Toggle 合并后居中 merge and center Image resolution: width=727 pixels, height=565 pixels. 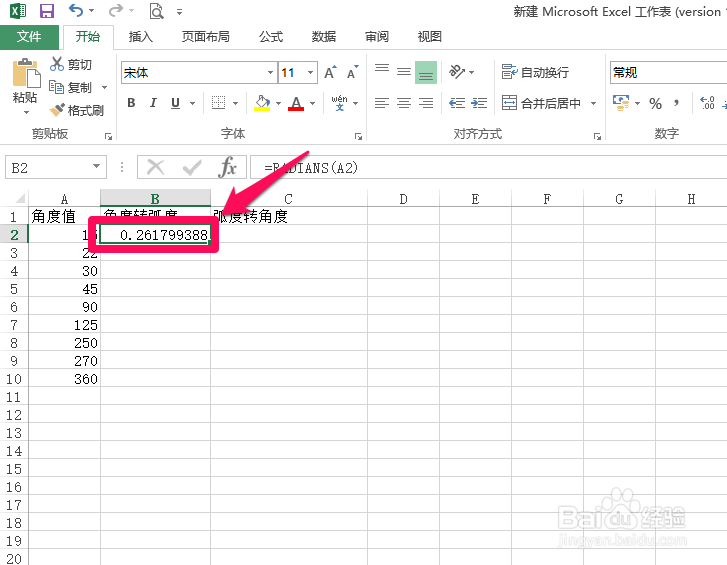tap(541, 103)
